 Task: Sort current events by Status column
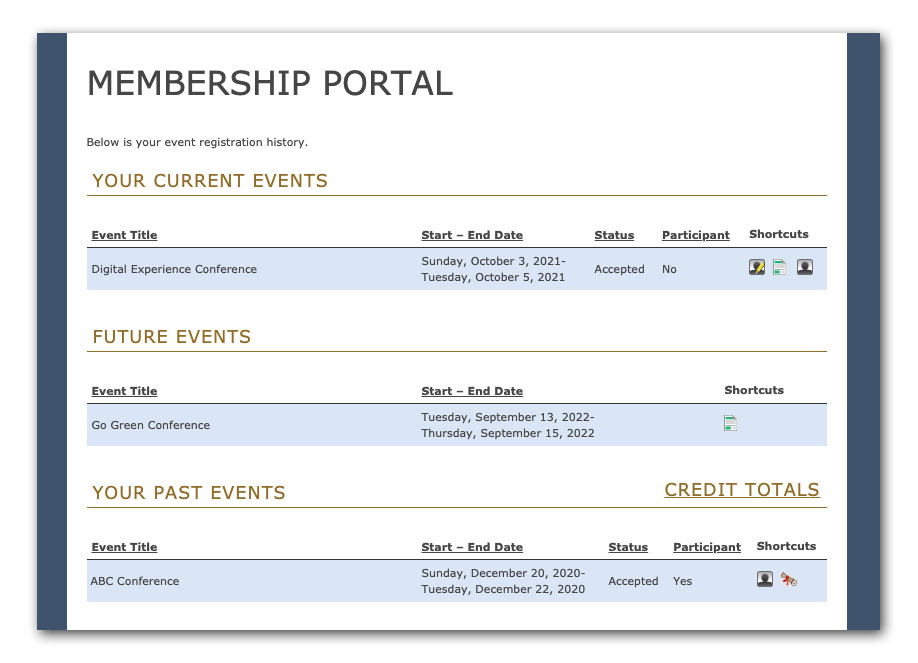point(614,235)
